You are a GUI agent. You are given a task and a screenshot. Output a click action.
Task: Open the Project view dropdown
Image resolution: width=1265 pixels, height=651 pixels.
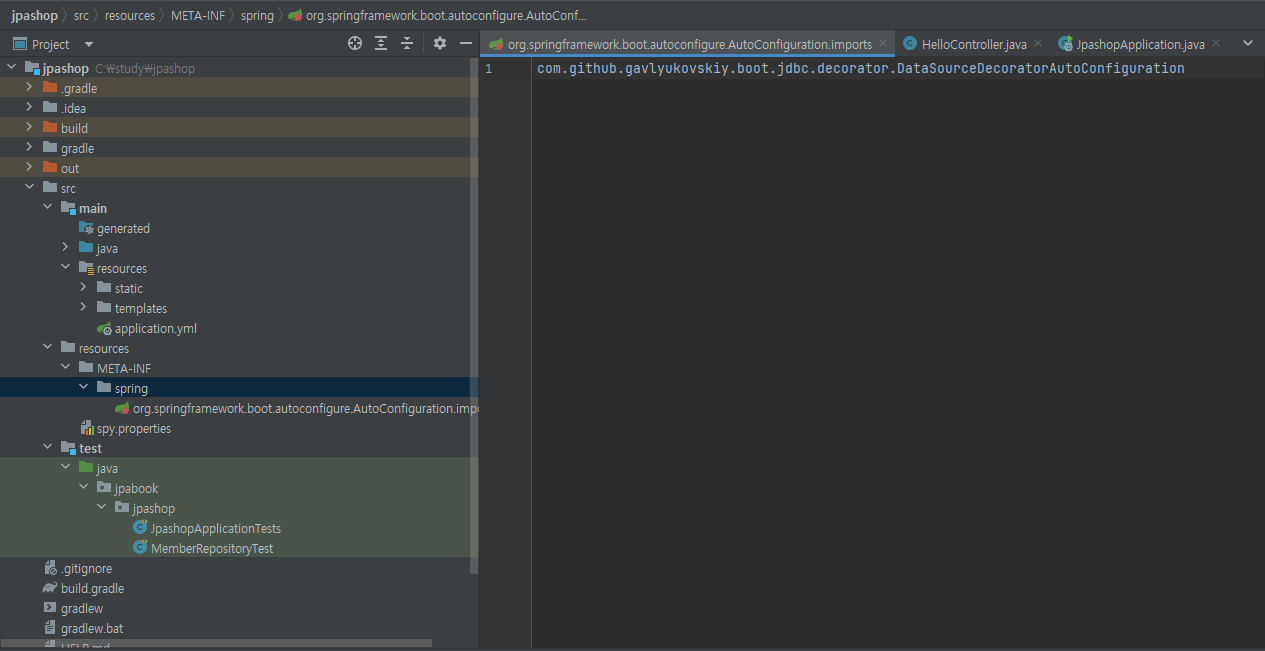coord(89,44)
